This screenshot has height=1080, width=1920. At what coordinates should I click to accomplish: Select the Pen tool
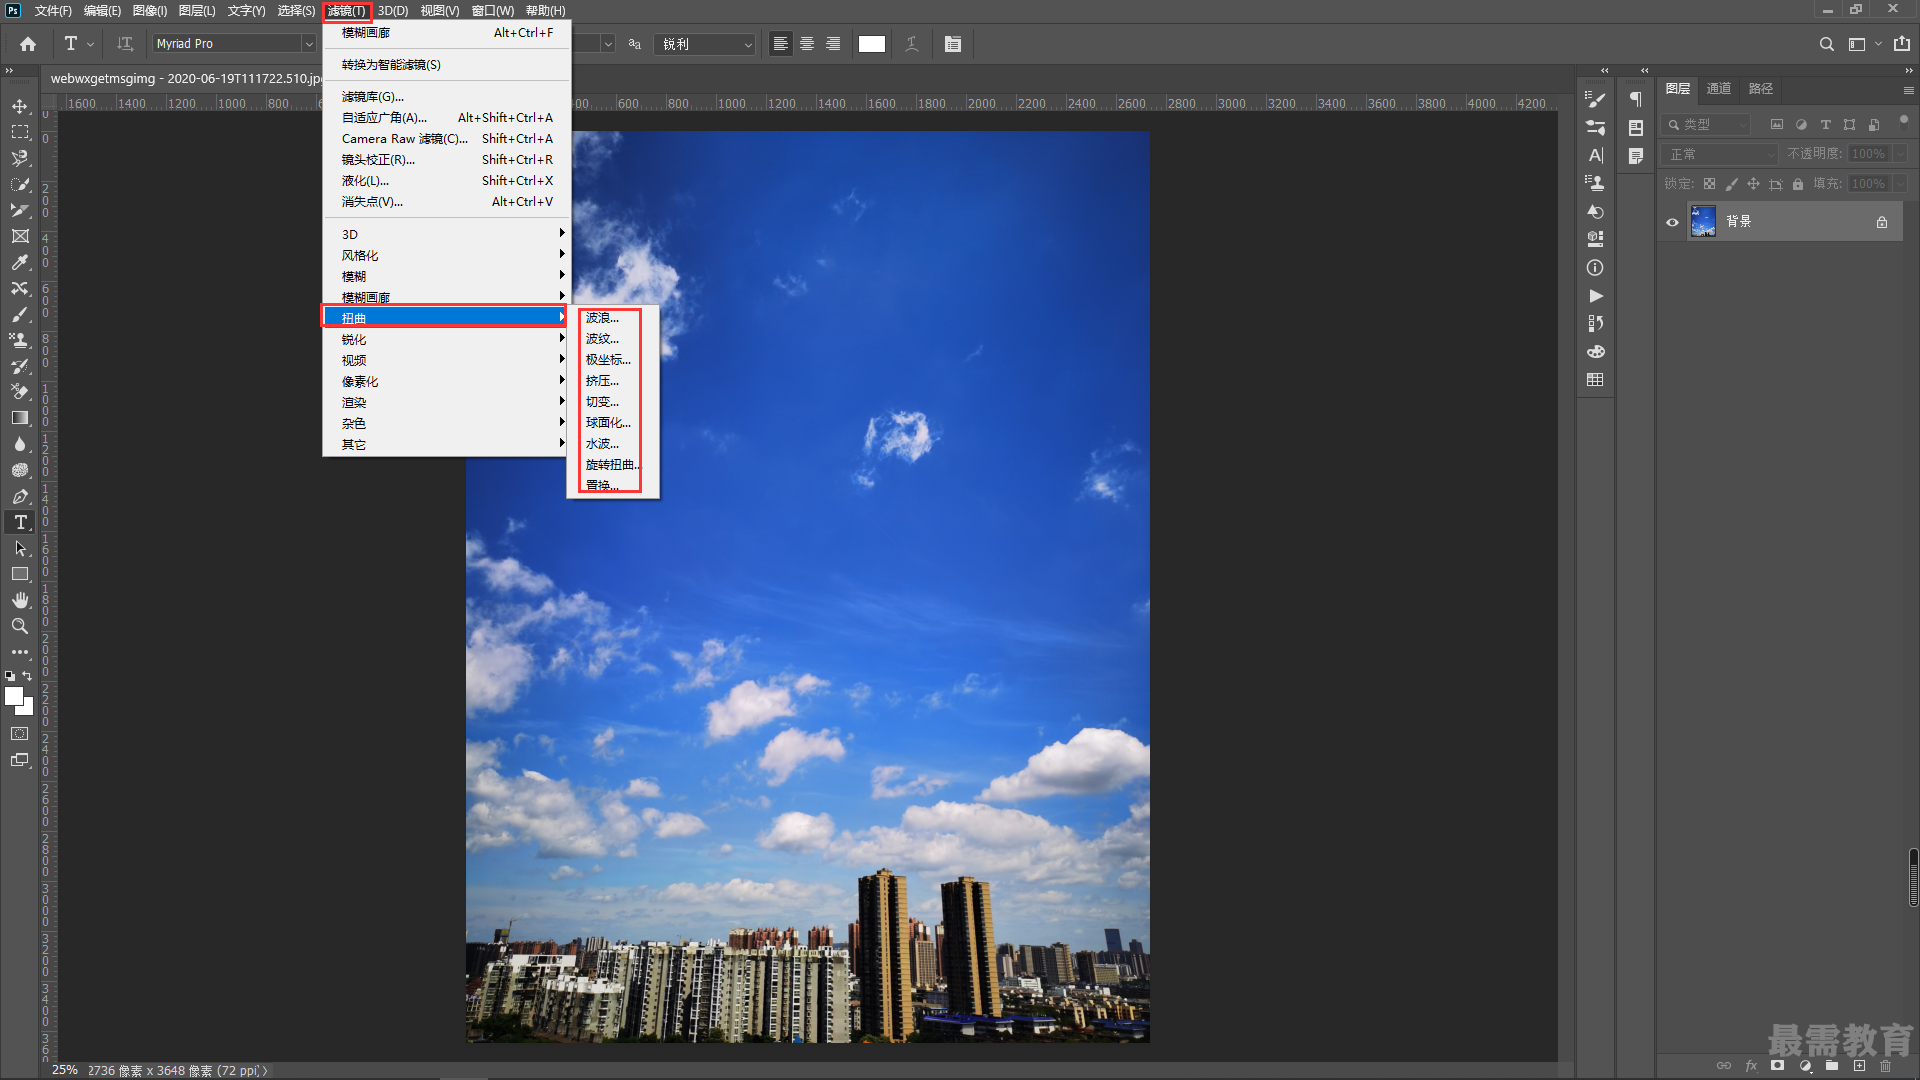tap(20, 496)
